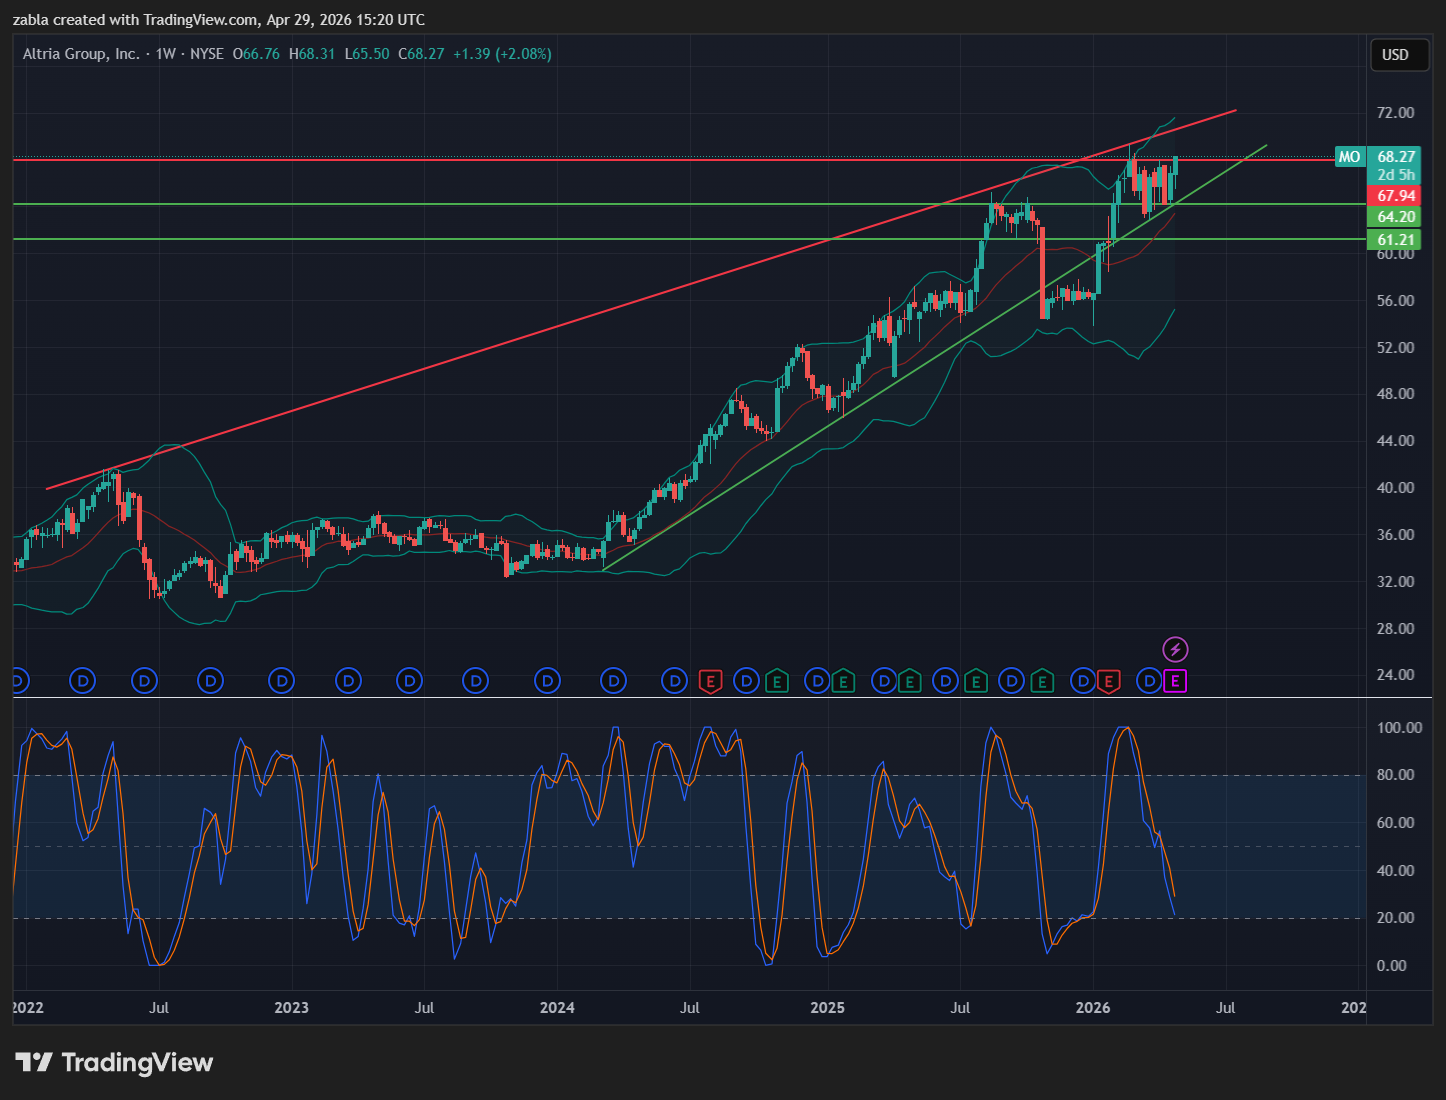Click the teal 68.27 current price label

[x=1395, y=157]
